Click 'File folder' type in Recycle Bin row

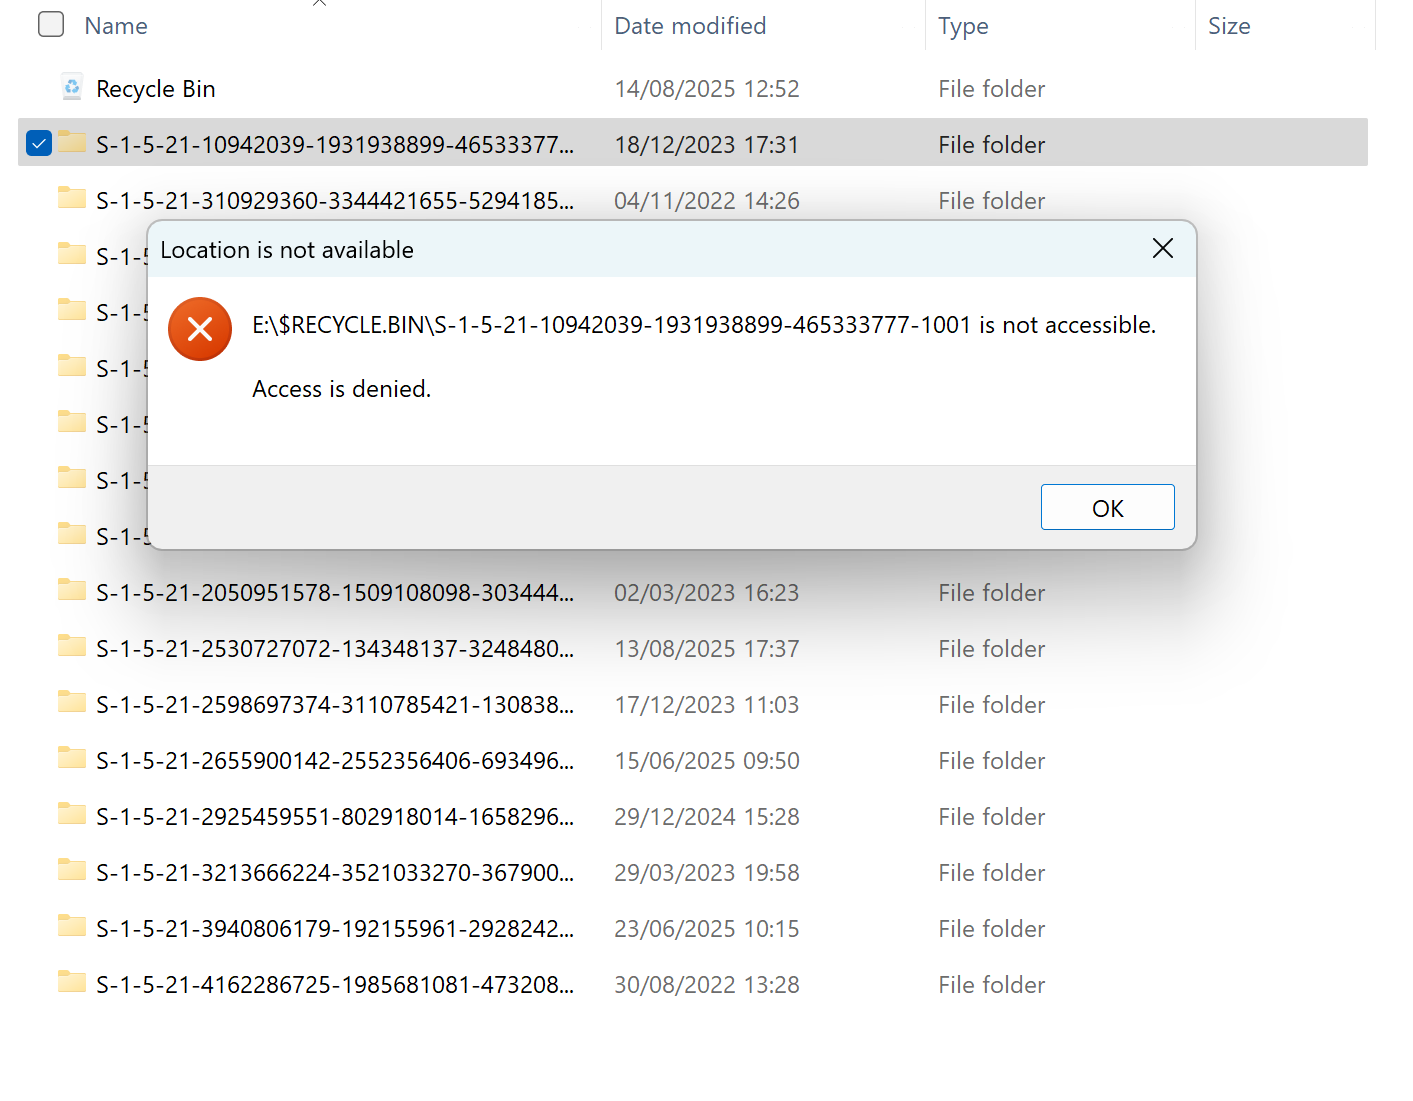991,89
